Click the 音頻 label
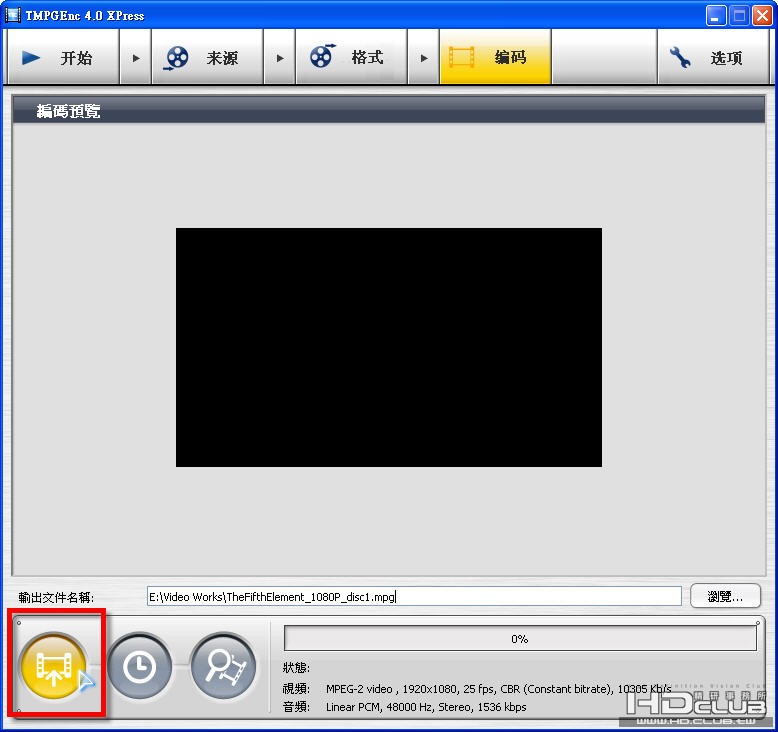The image size is (778, 732). click(296, 706)
